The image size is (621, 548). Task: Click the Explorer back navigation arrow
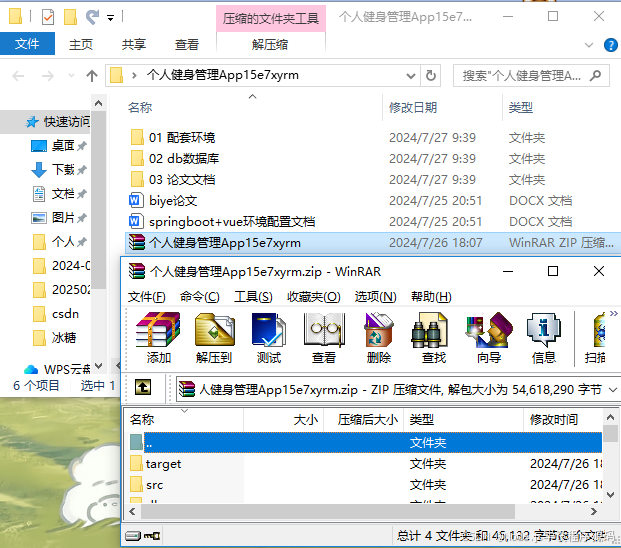(18, 75)
